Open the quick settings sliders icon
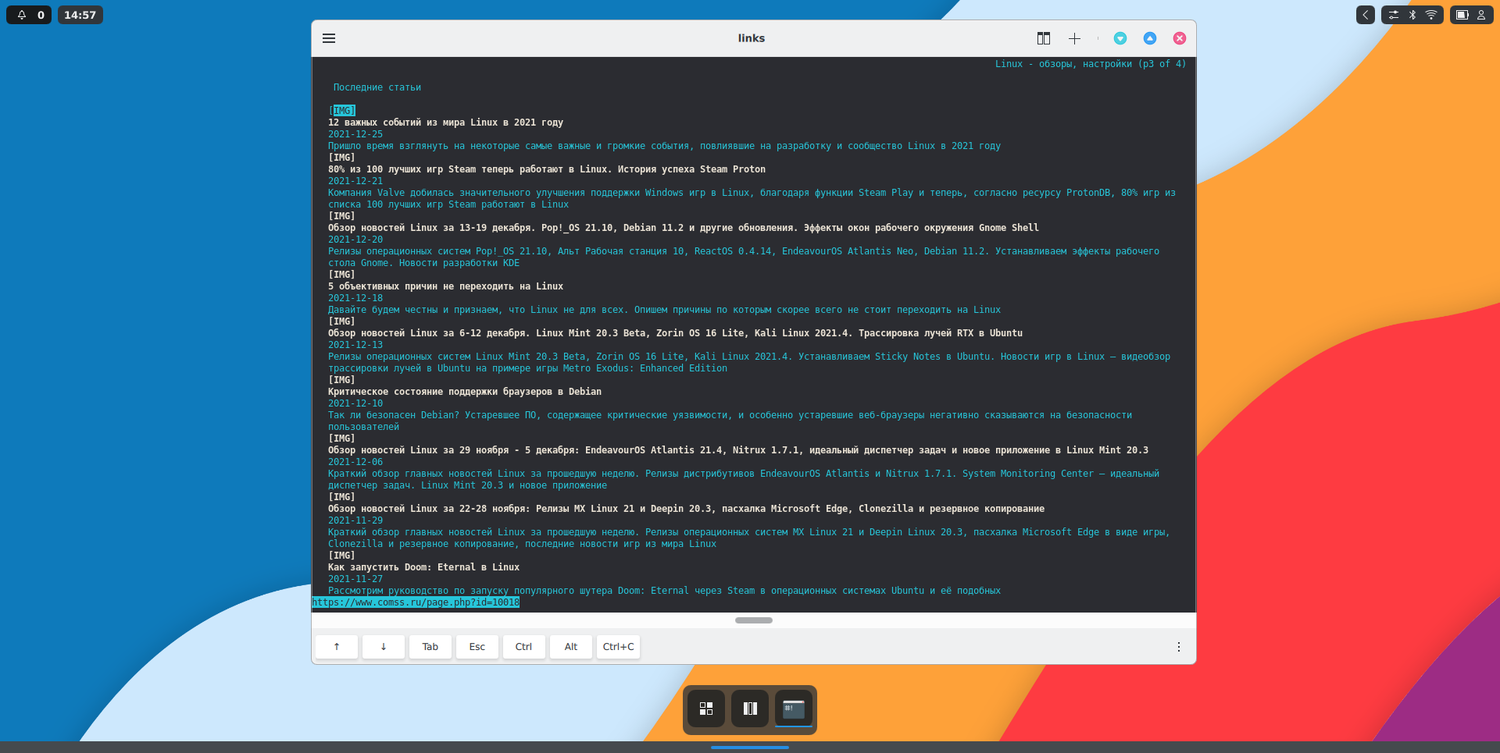 [x=1393, y=15]
